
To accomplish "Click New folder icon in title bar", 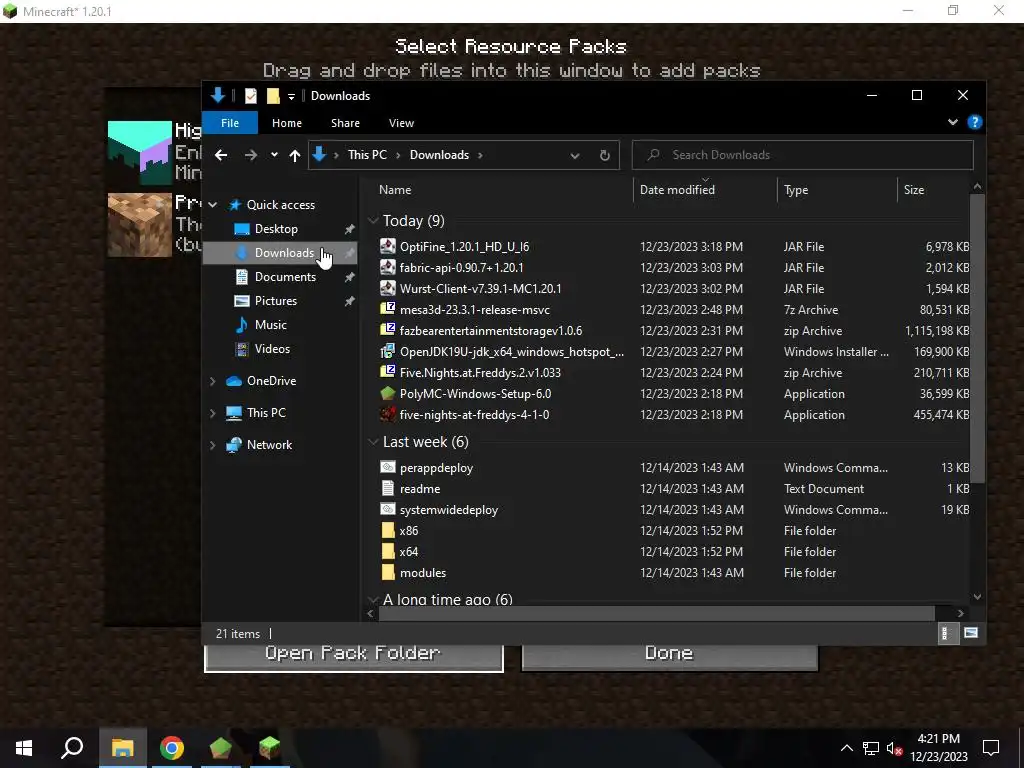I will pyautogui.click(x=273, y=96).
